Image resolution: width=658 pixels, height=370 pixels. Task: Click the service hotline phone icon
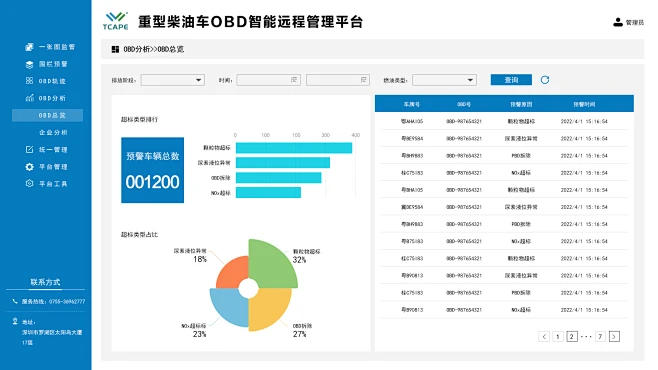coord(15,301)
